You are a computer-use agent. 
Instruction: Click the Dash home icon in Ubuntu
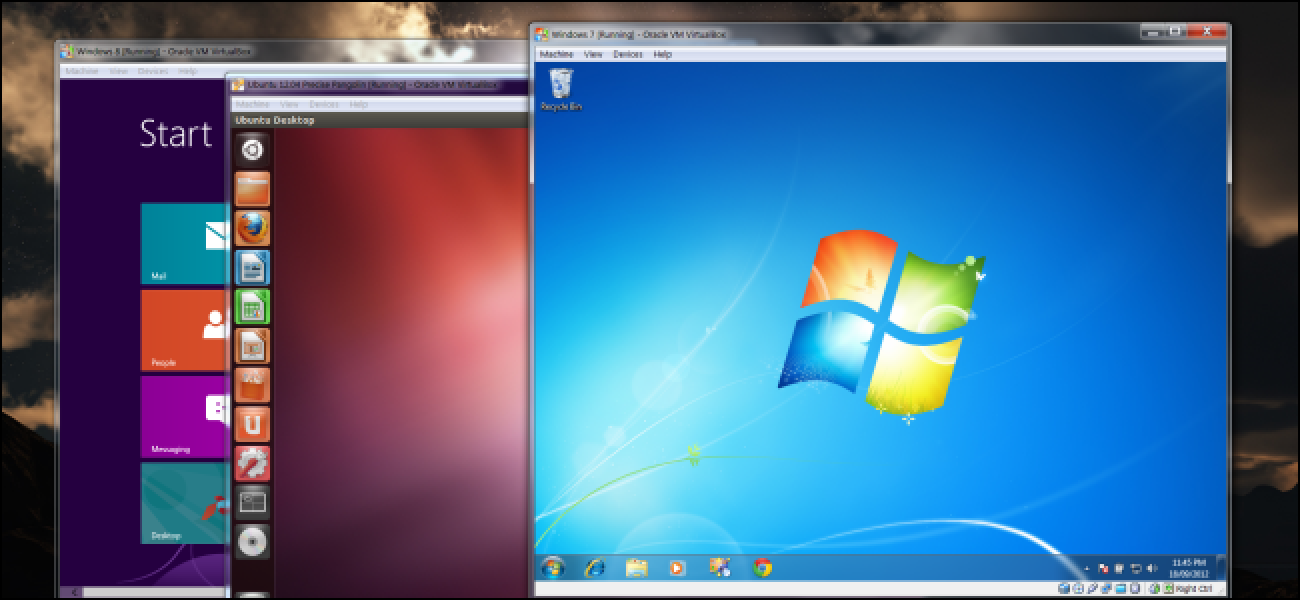coord(253,149)
